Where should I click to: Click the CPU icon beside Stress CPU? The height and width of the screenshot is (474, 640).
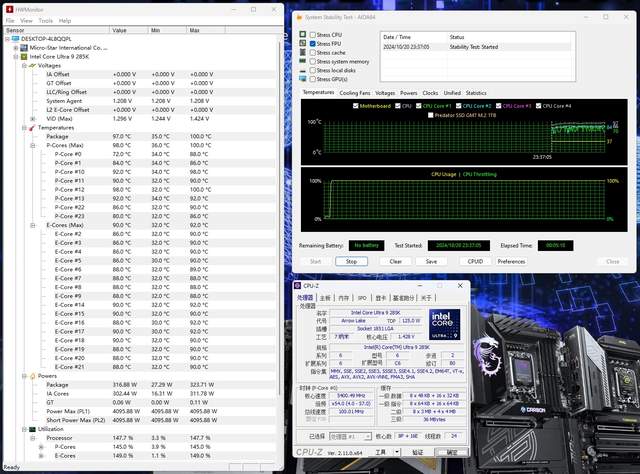point(302,34)
